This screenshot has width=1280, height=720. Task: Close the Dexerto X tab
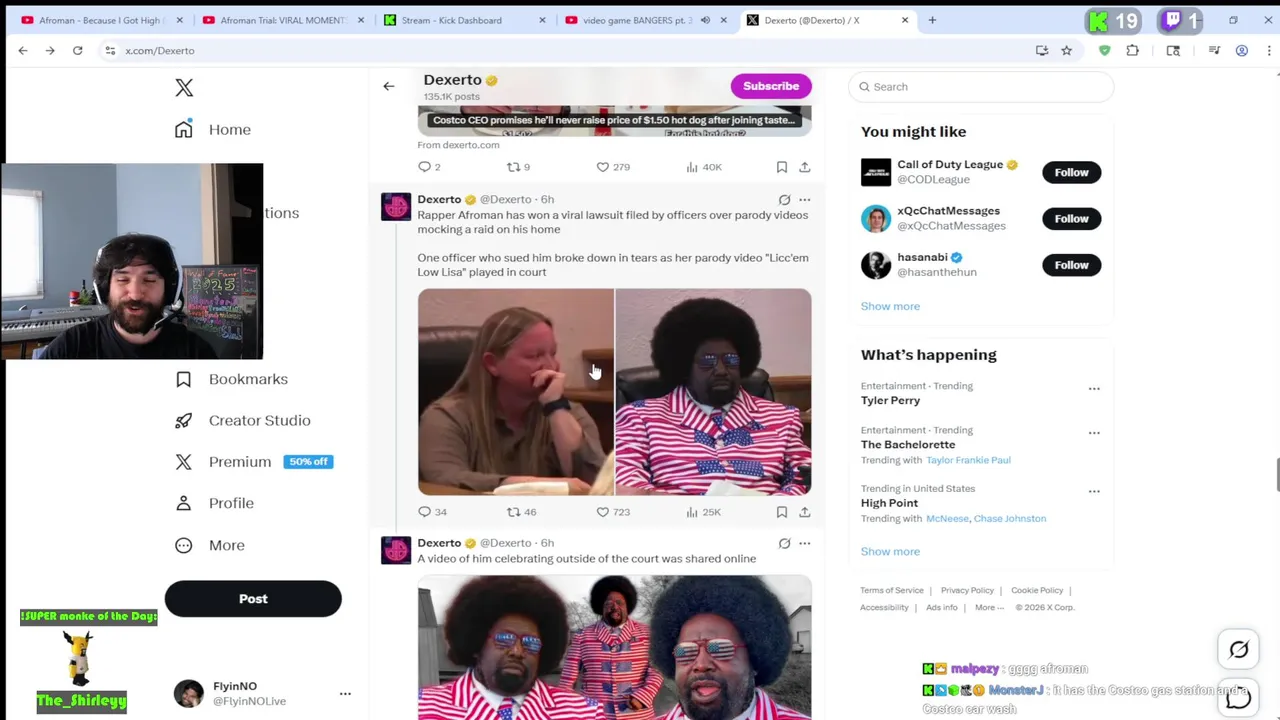(905, 20)
